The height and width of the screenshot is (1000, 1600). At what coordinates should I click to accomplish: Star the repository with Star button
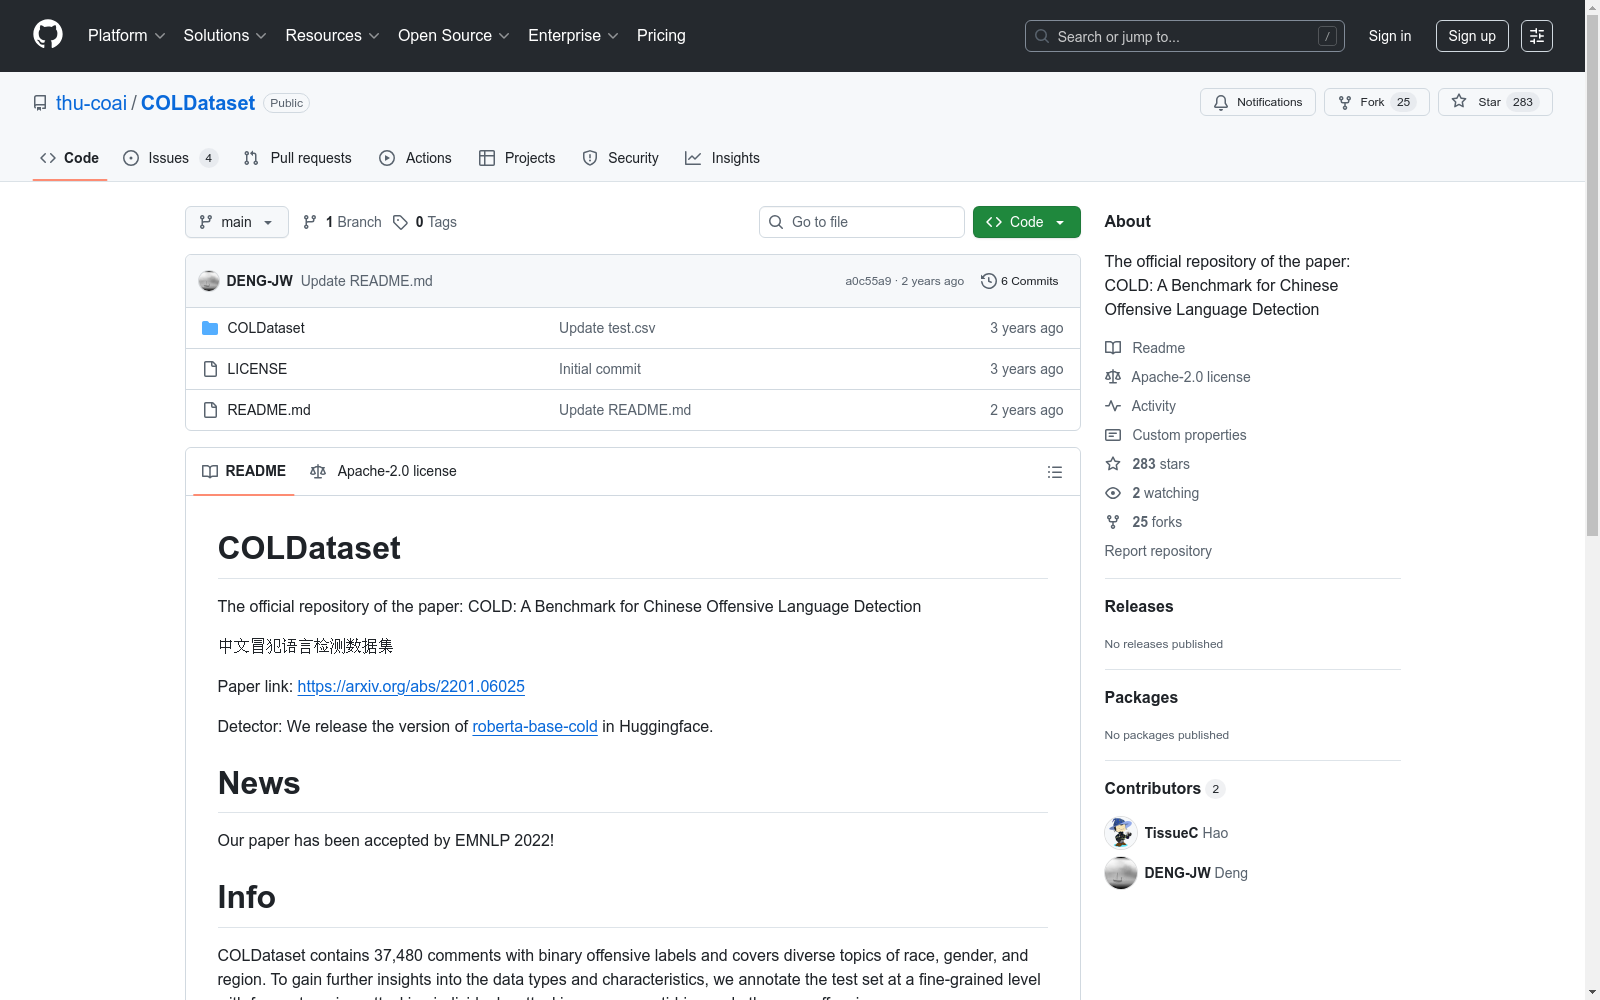point(1495,102)
